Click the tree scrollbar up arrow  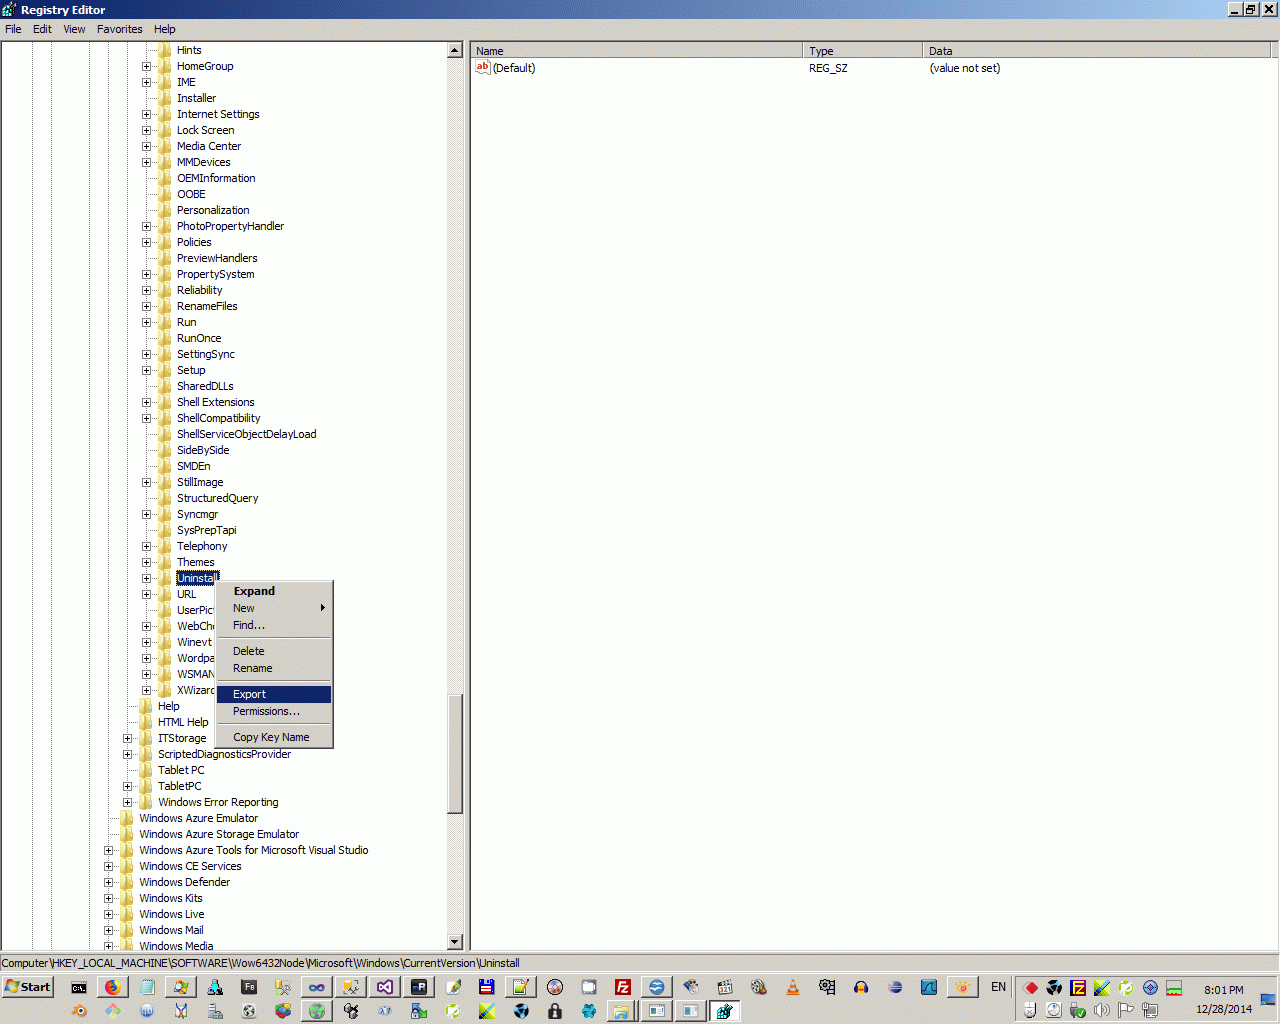click(x=455, y=50)
